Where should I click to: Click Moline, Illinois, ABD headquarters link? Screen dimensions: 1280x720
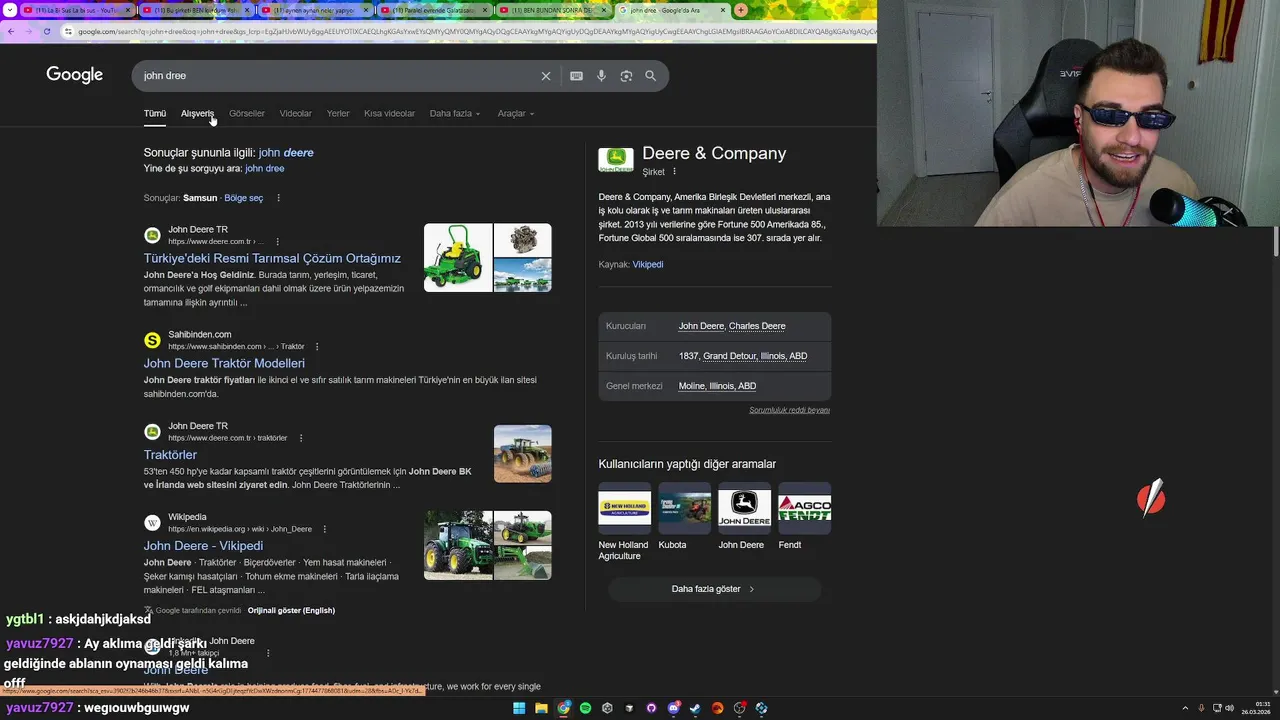pos(717,386)
